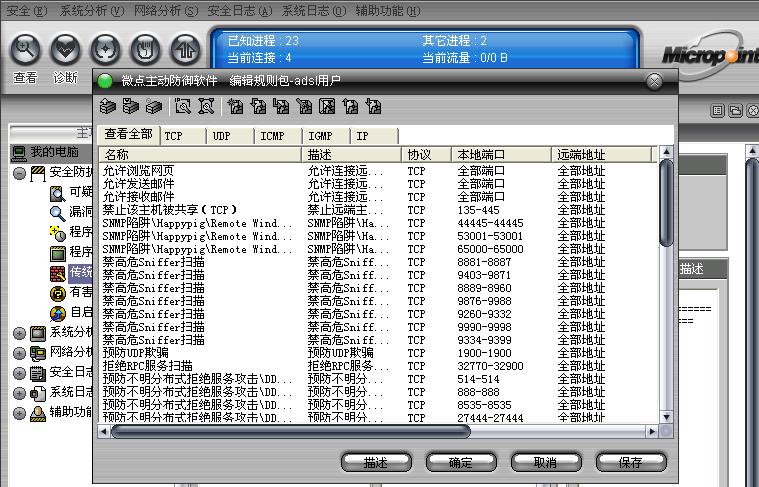Click the 保存 button
The width and height of the screenshot is (759, 487).
pyautogui.click(x=631, y=462)
